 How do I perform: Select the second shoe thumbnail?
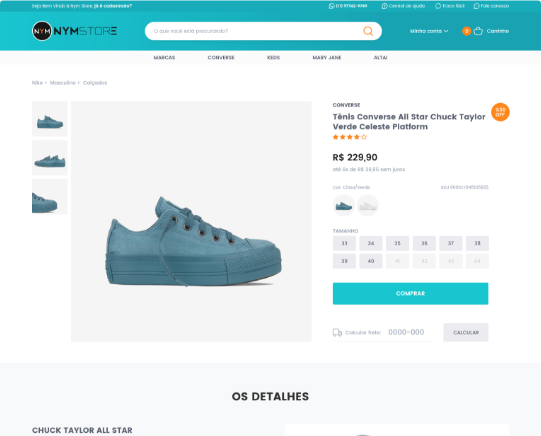coord(50,158)
